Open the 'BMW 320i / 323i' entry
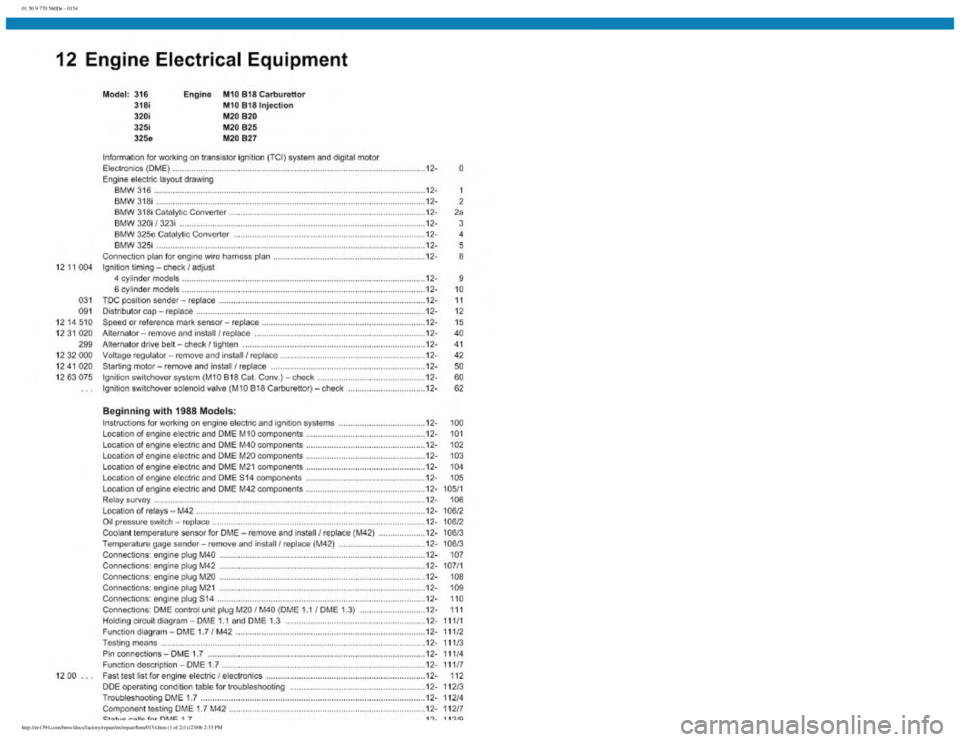960x742 pixels. pyautogui.click(x=289, y=223)
